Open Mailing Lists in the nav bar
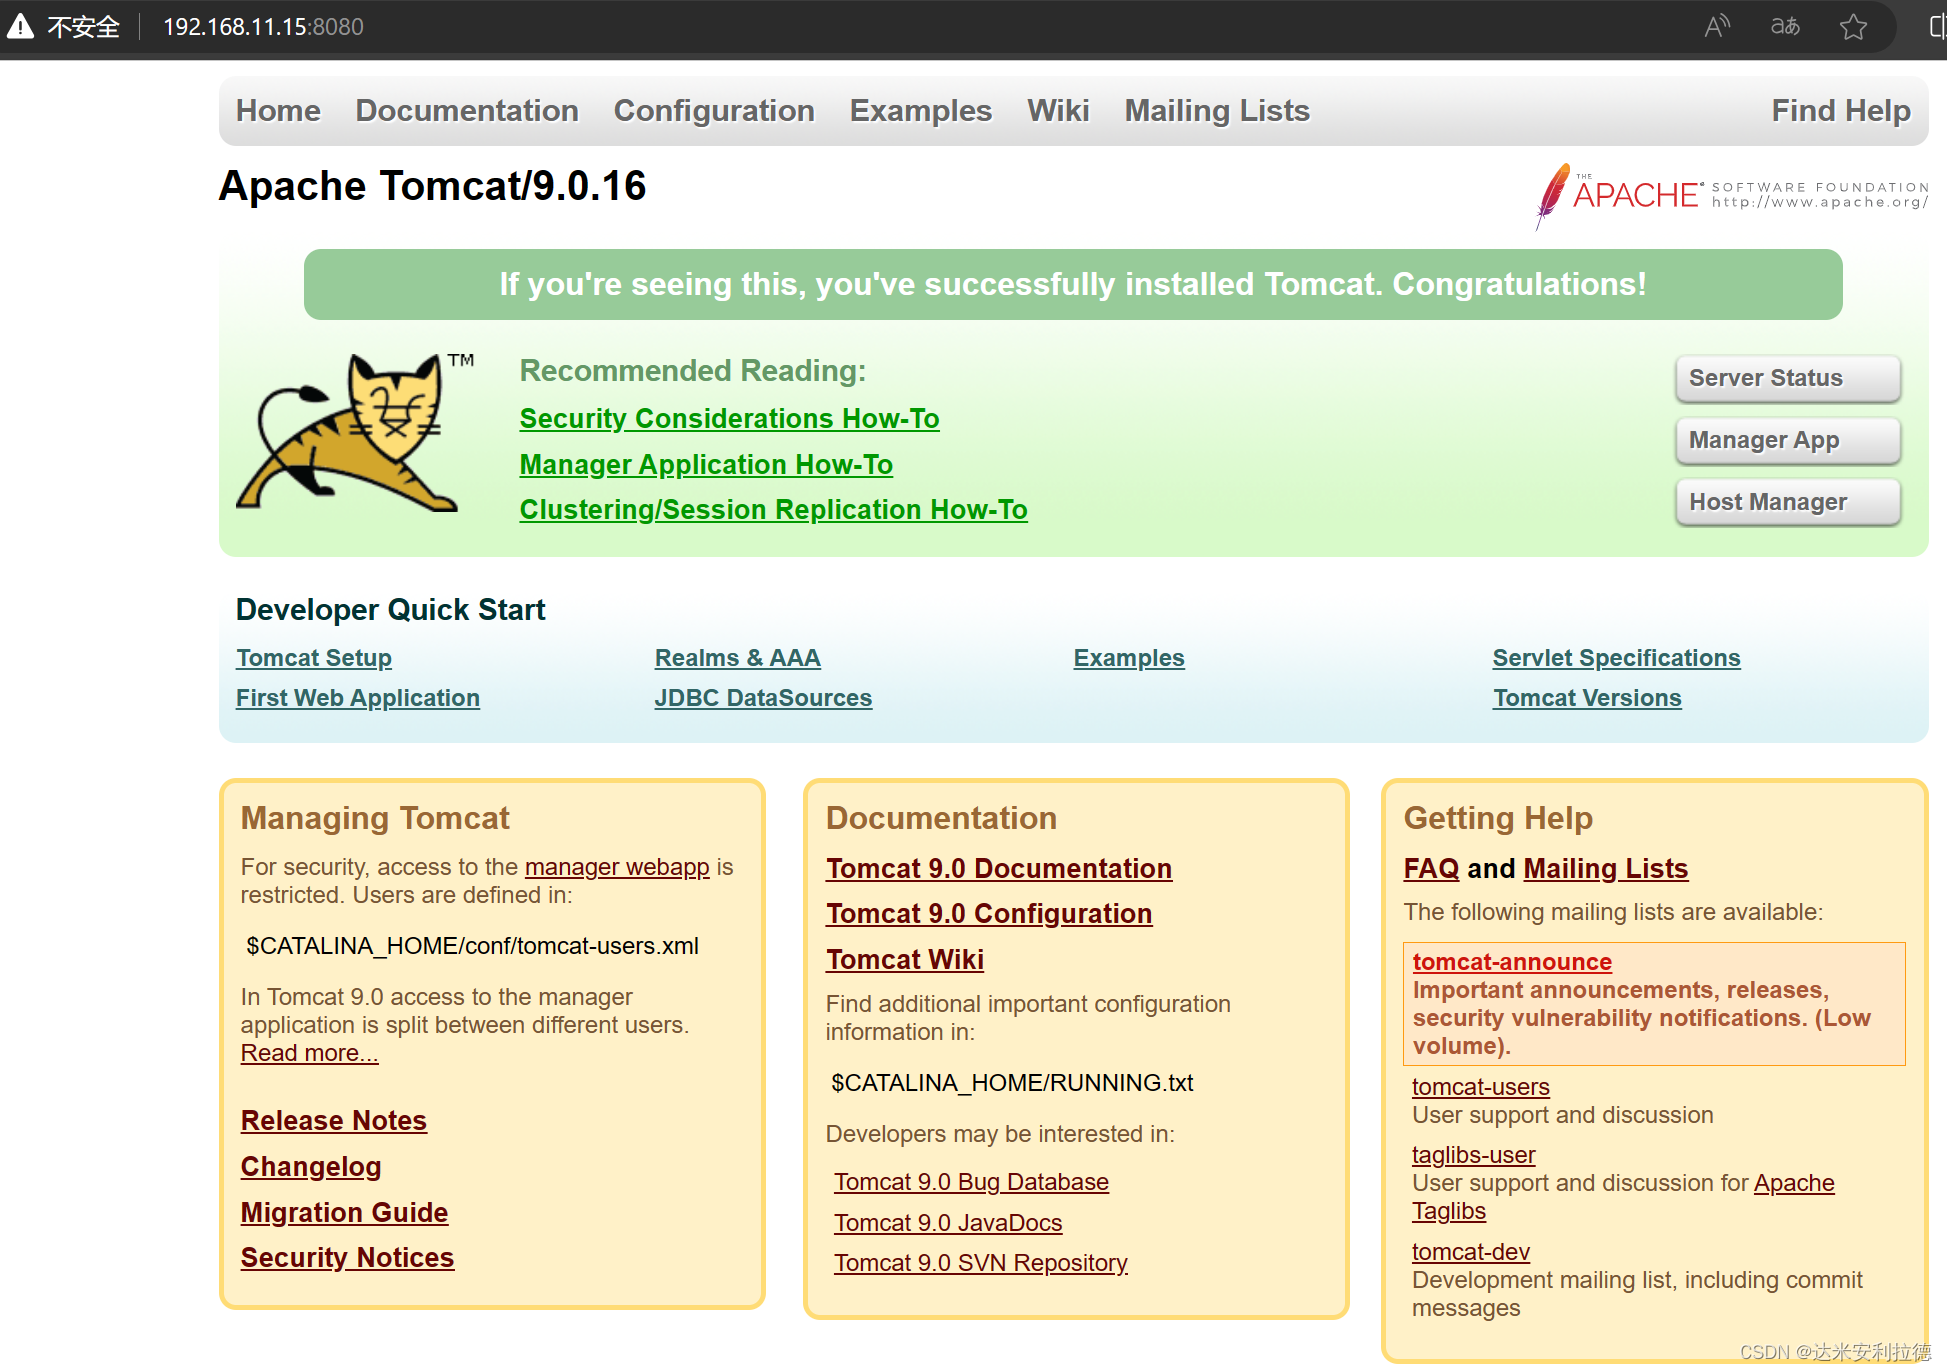 point(1217,111)
